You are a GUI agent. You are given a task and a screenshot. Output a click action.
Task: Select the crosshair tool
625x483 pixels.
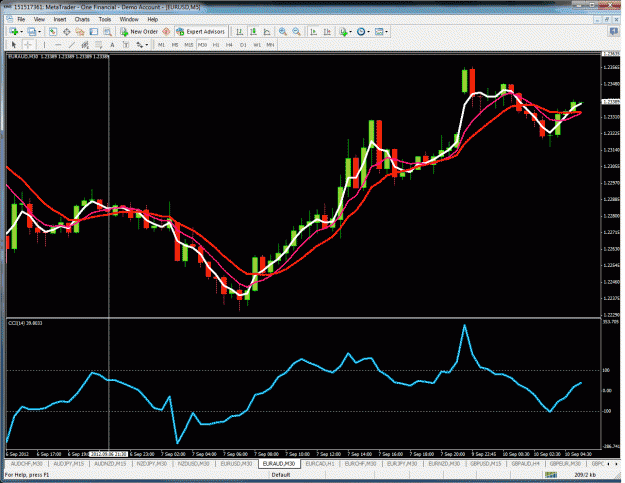(x=28, y=45)
